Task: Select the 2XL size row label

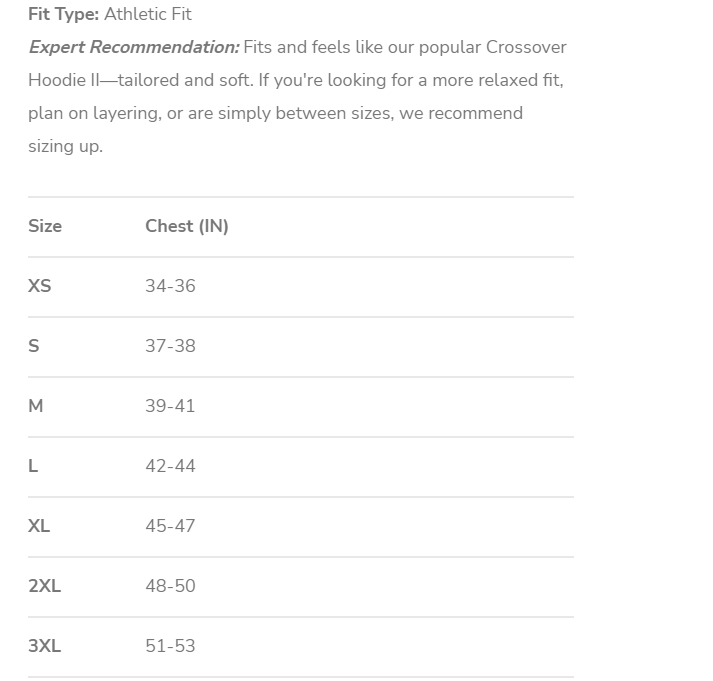Action: point(45,586)
